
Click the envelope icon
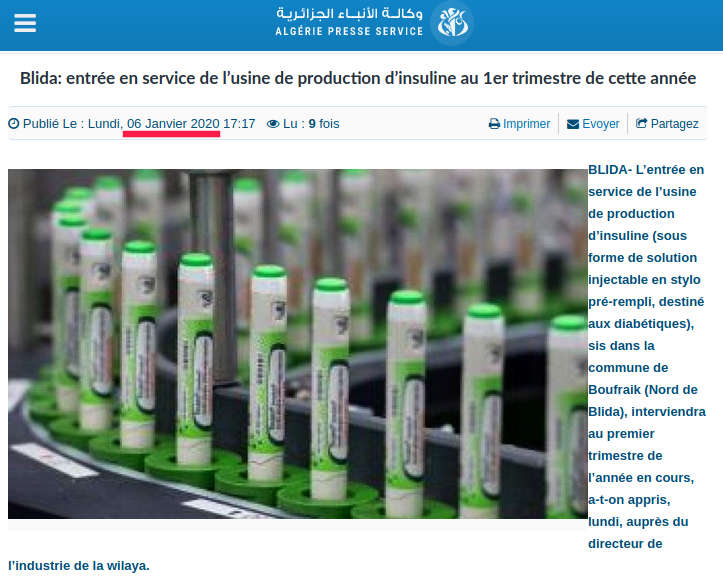click(573, 124)
